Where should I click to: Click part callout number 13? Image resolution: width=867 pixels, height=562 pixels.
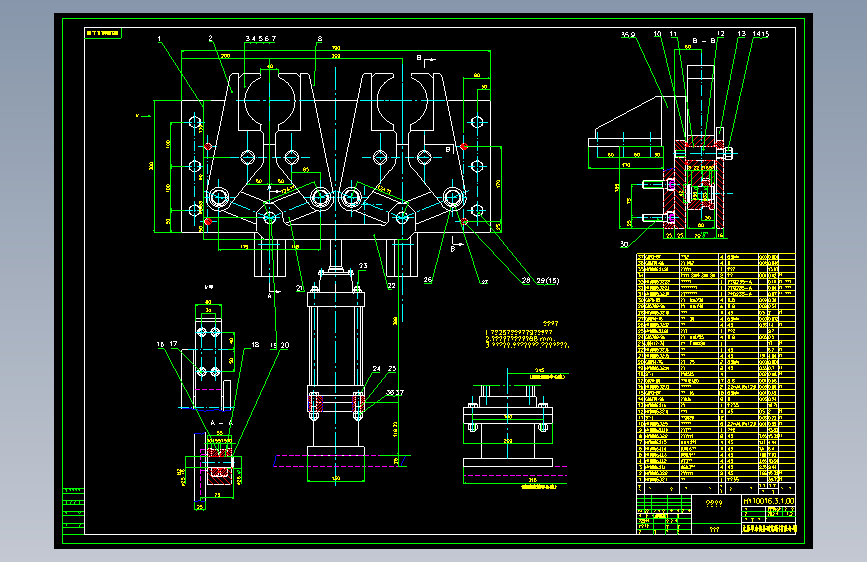point(741,34)
